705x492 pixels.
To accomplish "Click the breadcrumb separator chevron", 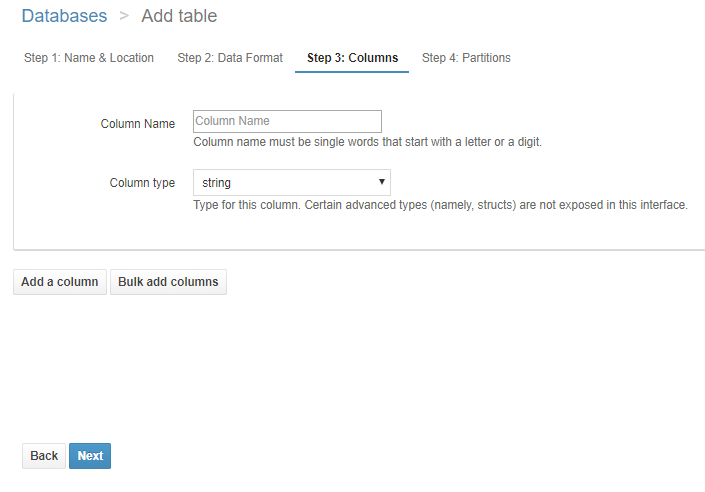I will [124, 16].
